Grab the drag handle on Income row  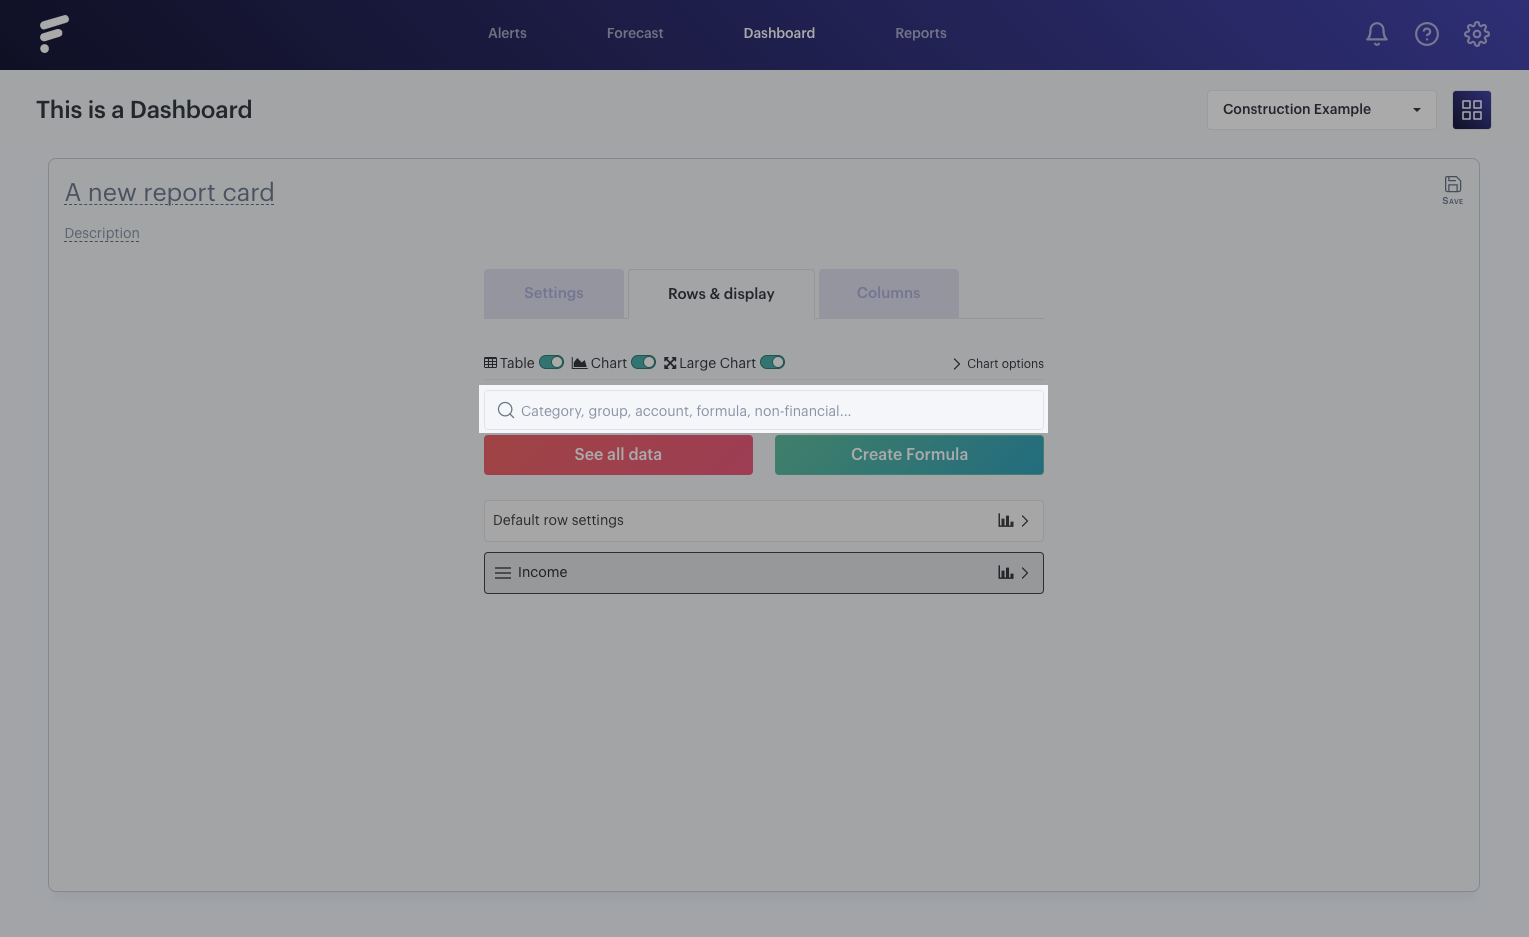click(503, 573)
